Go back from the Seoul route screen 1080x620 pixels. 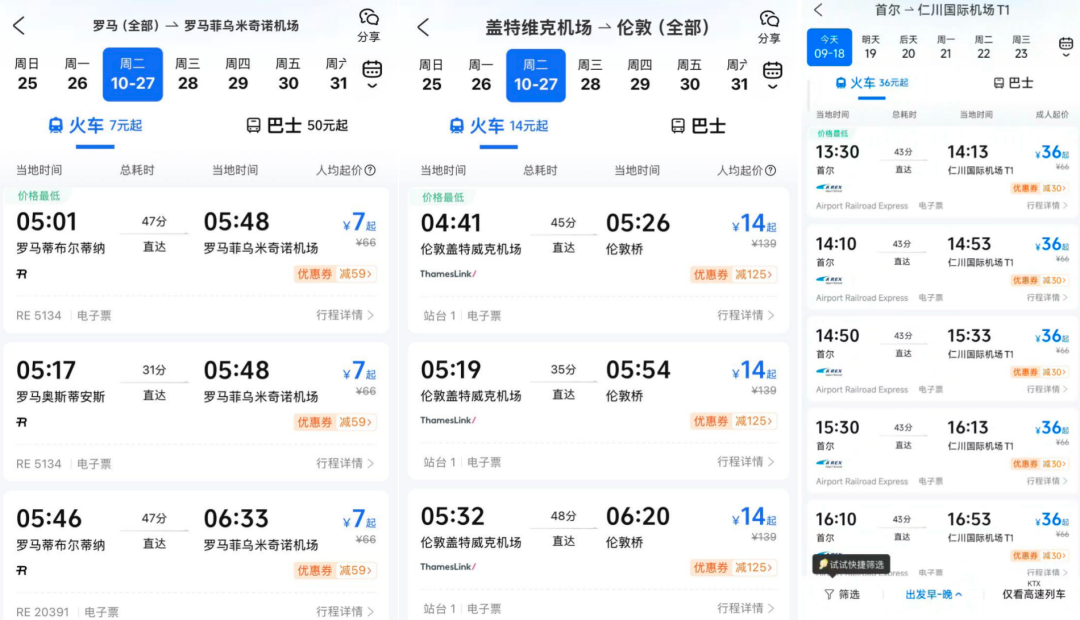[818, 10]
